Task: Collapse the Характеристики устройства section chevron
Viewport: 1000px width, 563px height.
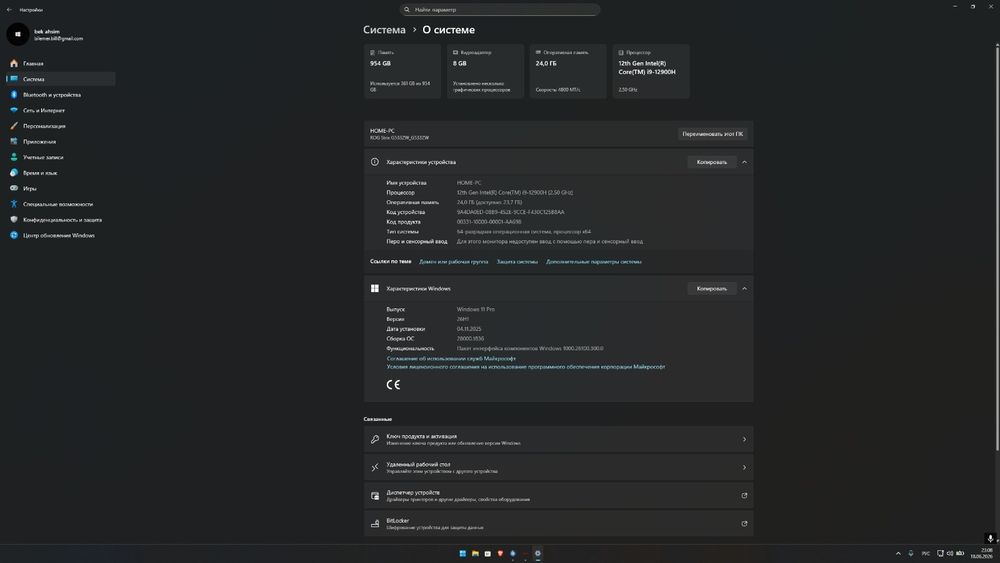Action: tap(744, 162)
